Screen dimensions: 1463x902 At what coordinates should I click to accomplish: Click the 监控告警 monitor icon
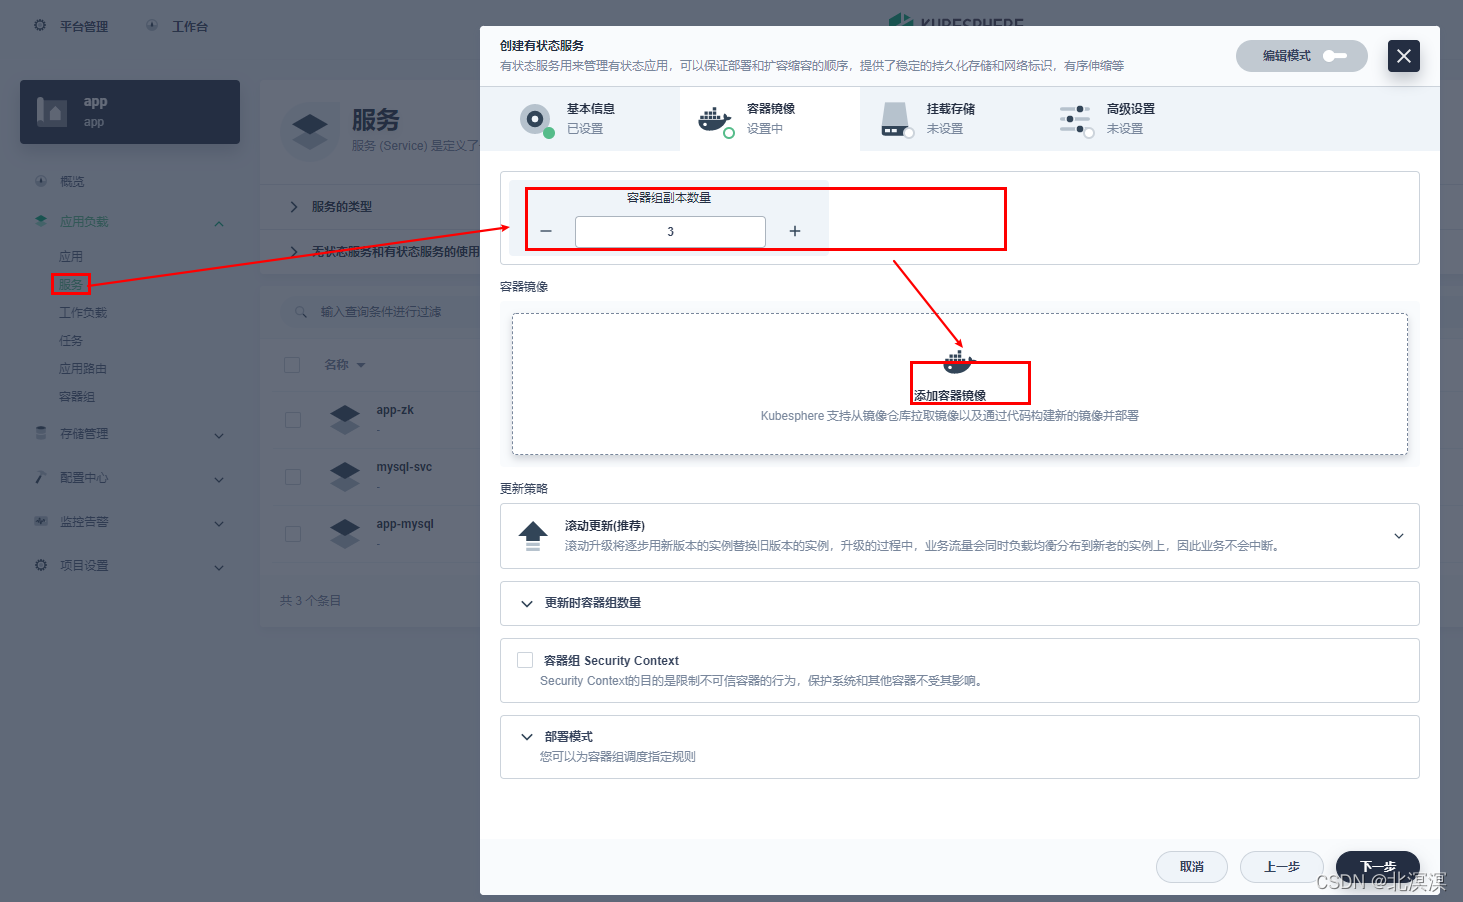click(41, 521)
